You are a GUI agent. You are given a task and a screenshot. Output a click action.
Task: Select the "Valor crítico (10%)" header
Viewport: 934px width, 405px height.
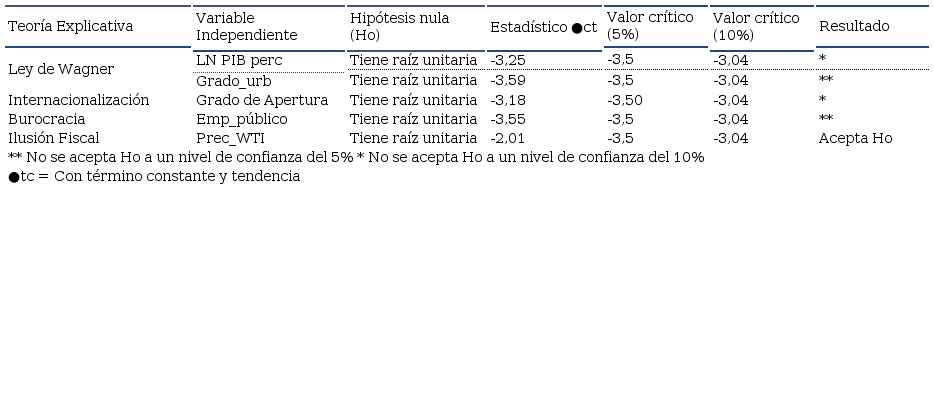click(x=756, y=27)
